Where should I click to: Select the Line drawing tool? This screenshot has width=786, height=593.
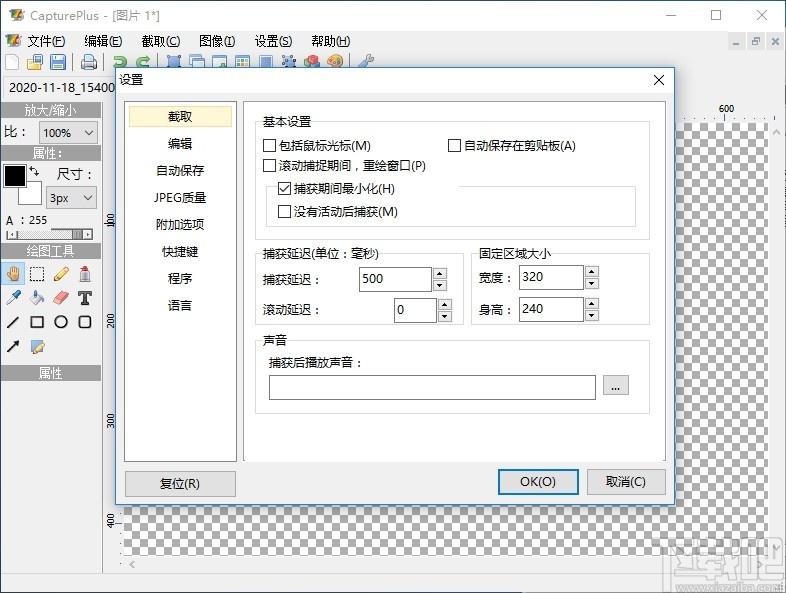13,322
